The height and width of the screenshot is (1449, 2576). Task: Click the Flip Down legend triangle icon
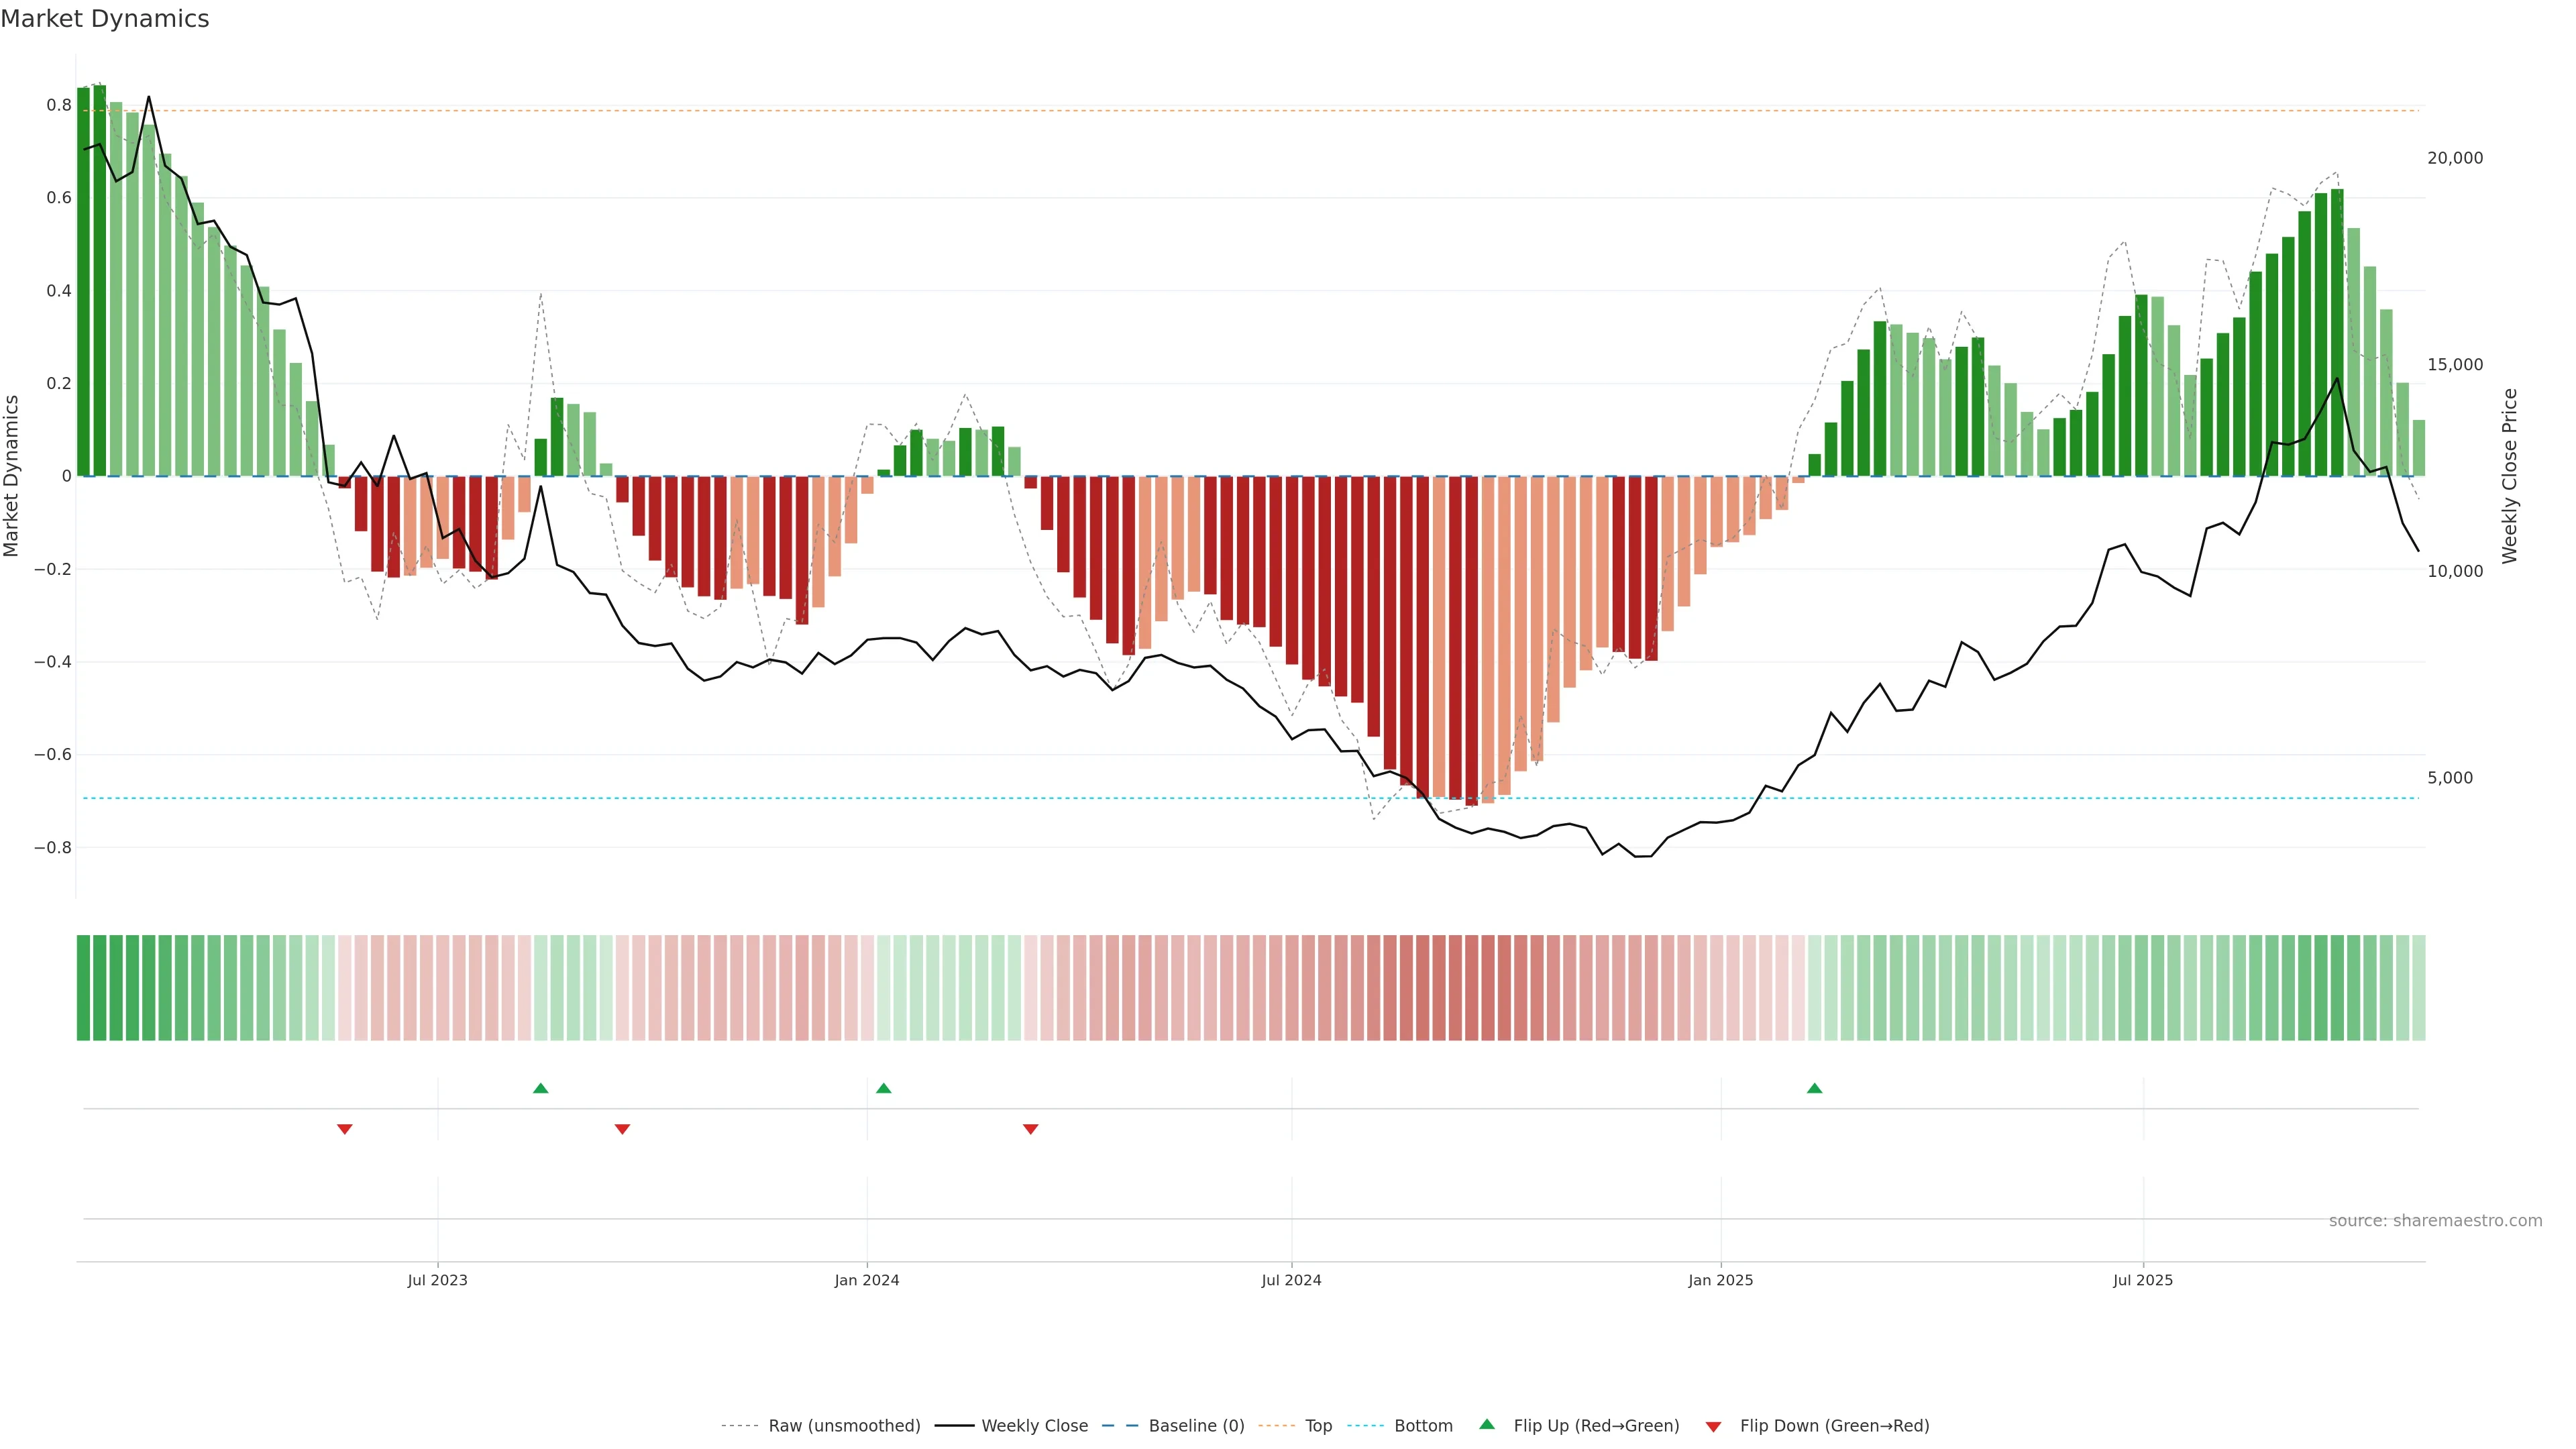coord(1713,1426)
